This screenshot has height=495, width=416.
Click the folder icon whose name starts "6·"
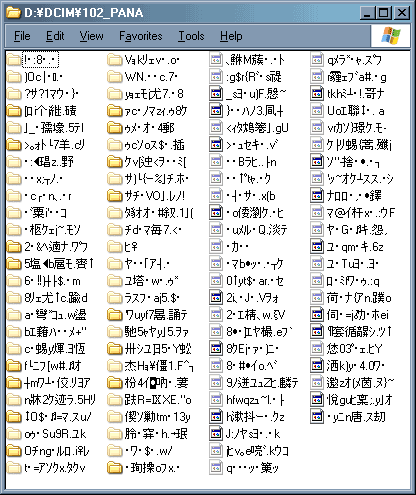point(14,281)
